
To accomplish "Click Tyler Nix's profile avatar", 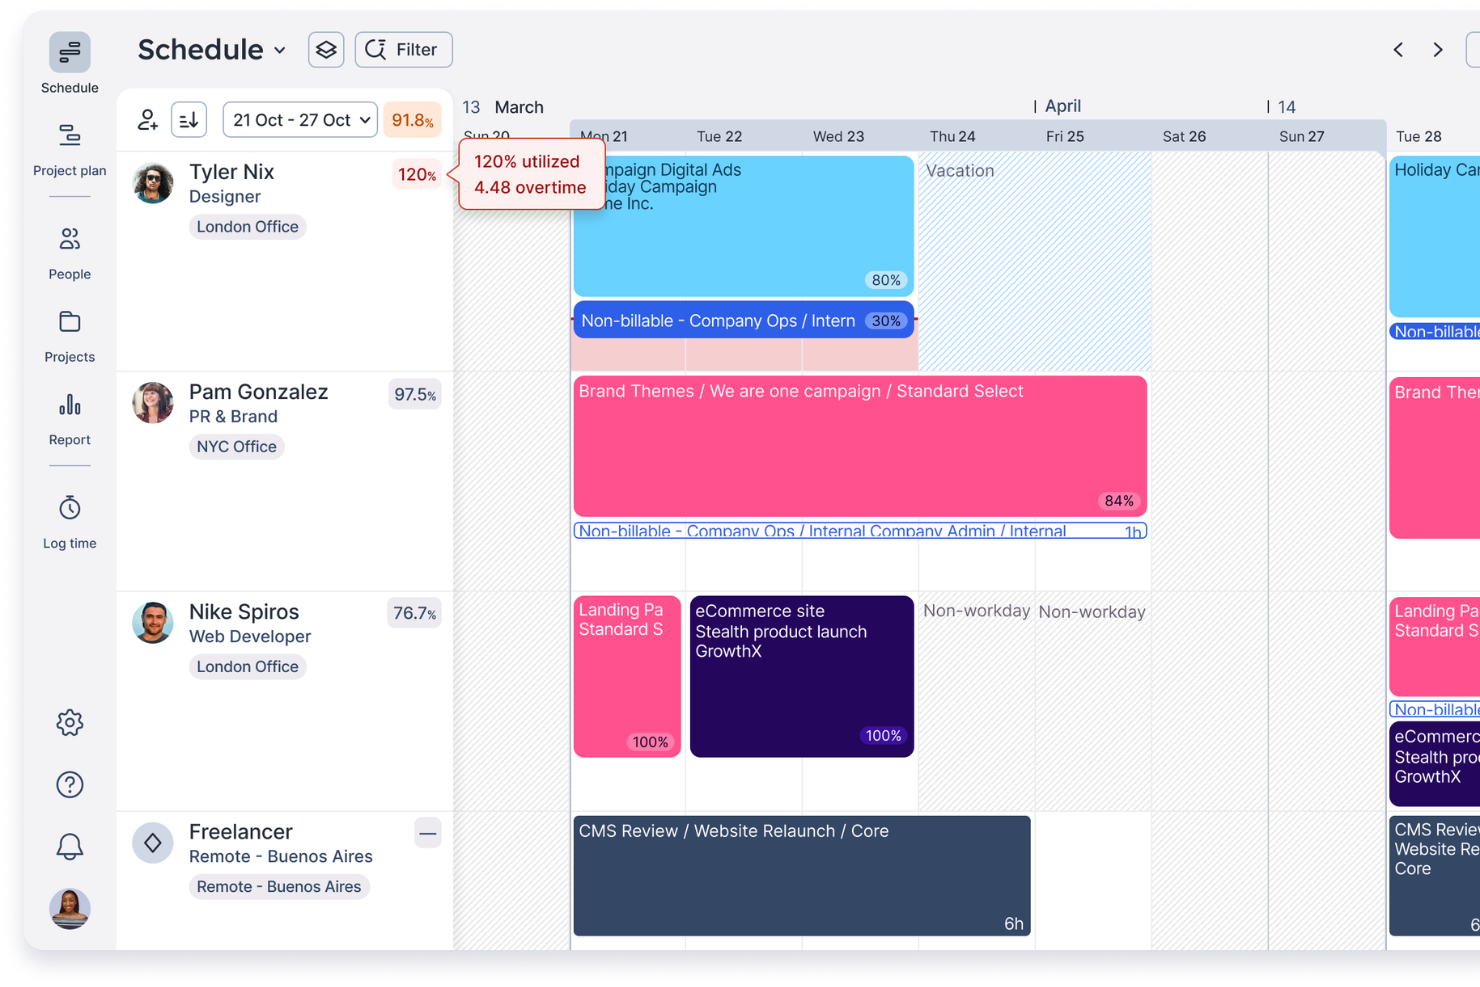I will pyautogui.click(x=152, y=184).
